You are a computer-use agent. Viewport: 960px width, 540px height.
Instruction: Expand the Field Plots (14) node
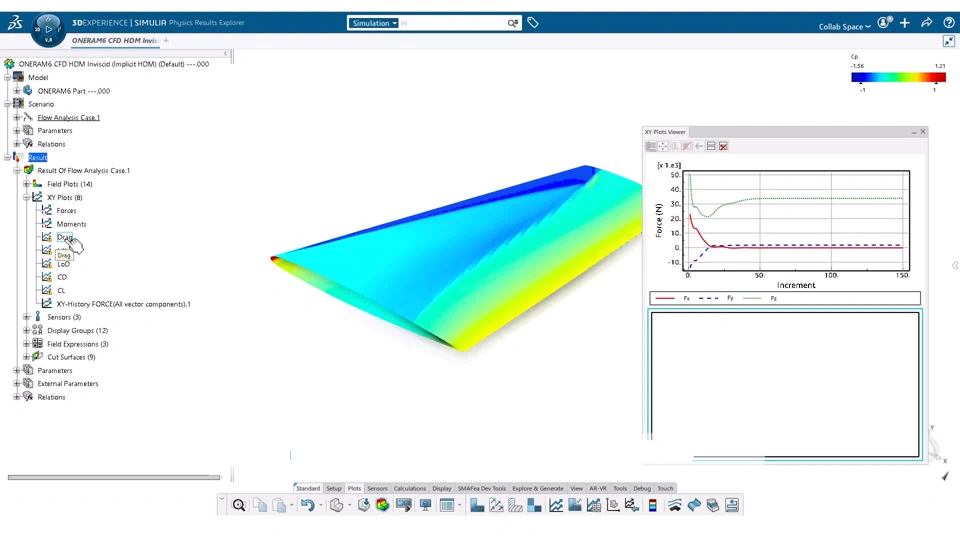click(x=26, y=184)
